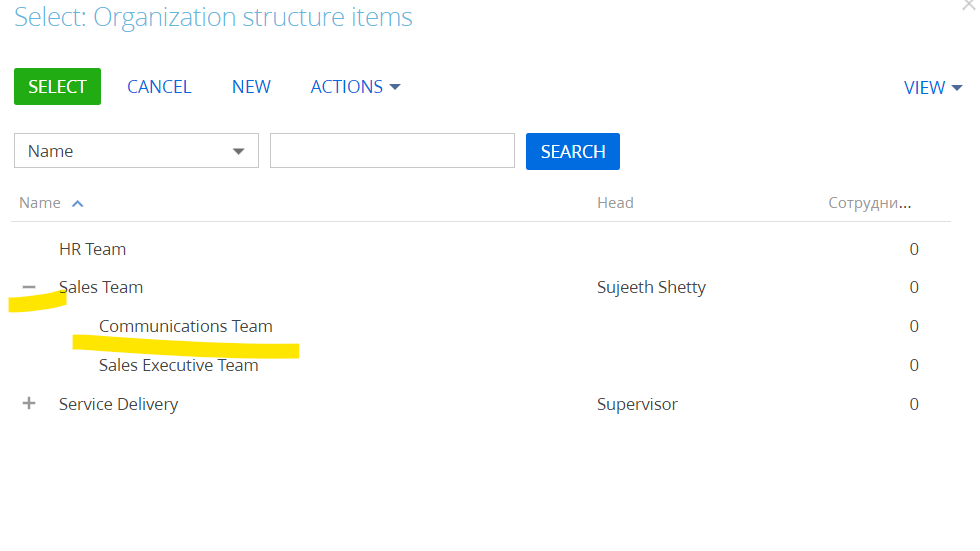Close the selection dialog window

[969, 5]
